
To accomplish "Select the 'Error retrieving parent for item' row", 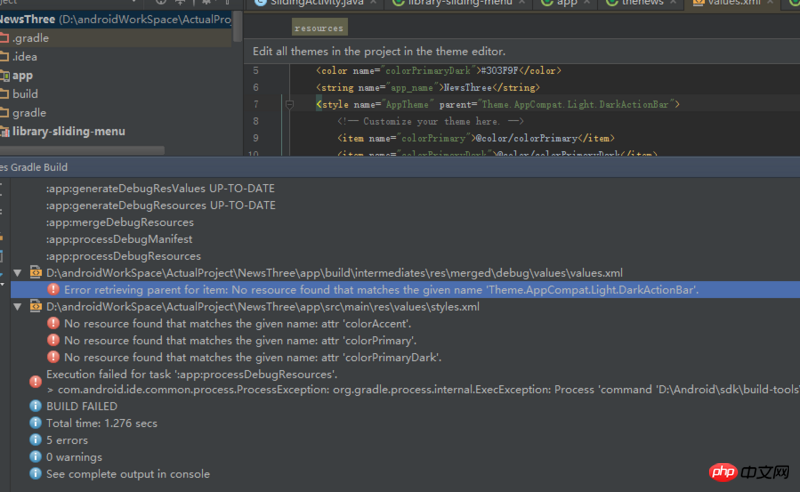I will tap(380, 289).
